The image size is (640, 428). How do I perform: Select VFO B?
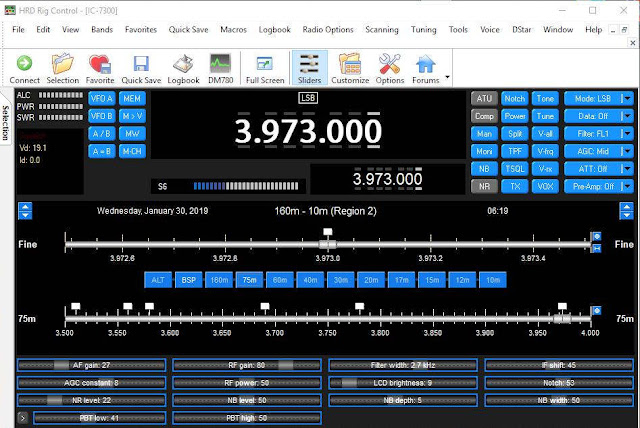[102, 116]
